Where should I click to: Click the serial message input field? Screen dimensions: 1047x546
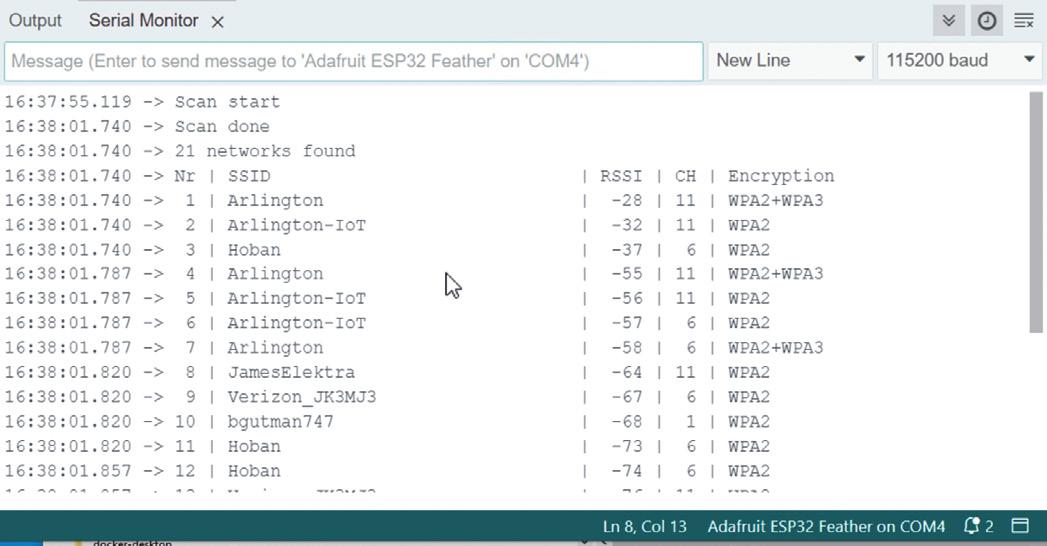(354, 61)
